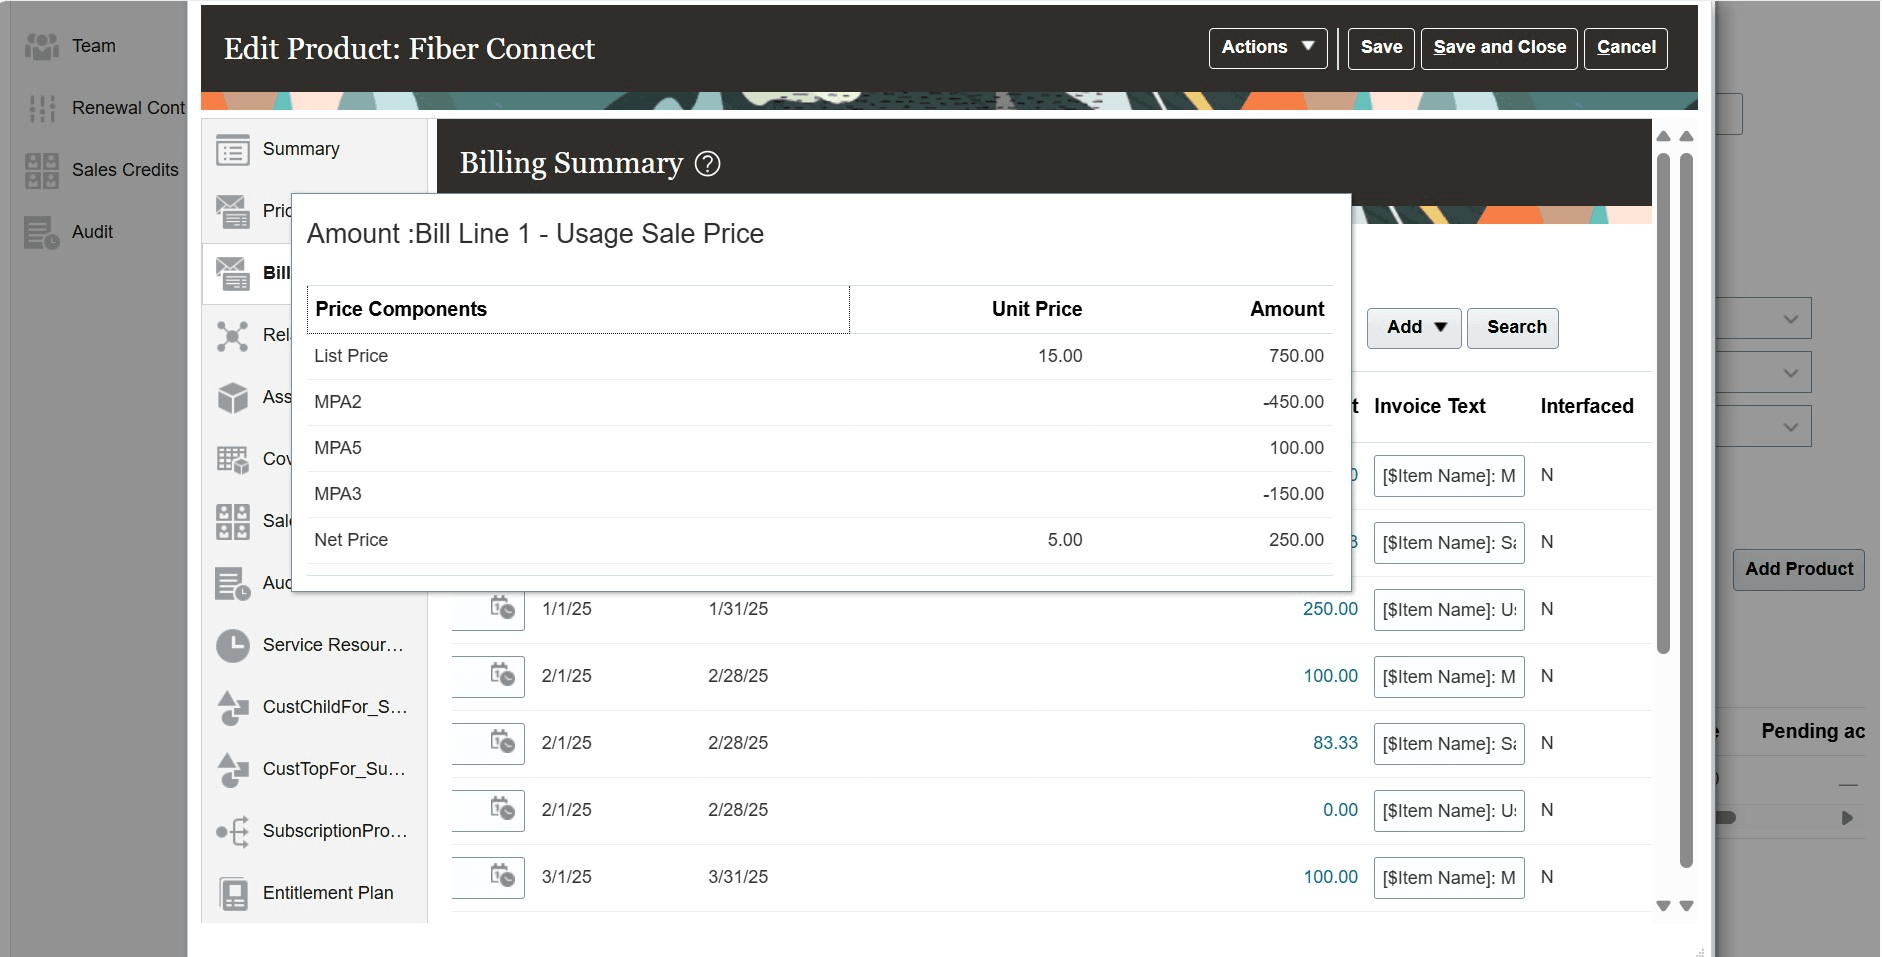Image resolution: width=1882 pixels, height=957 pixels.
Task: Open Billing Summary help icon
Action: pos(707,163)
